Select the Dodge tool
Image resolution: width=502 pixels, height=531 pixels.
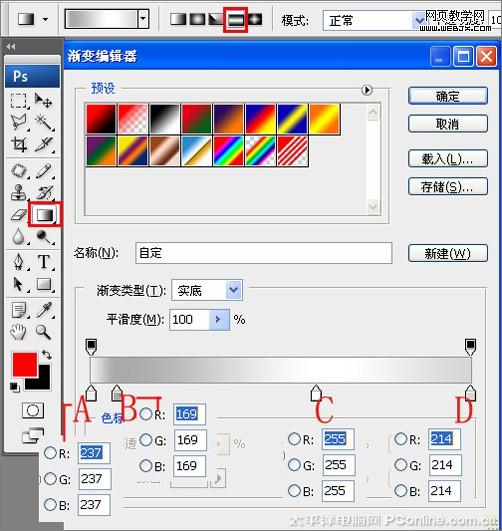pyautogui.click(x=44, y=236)
